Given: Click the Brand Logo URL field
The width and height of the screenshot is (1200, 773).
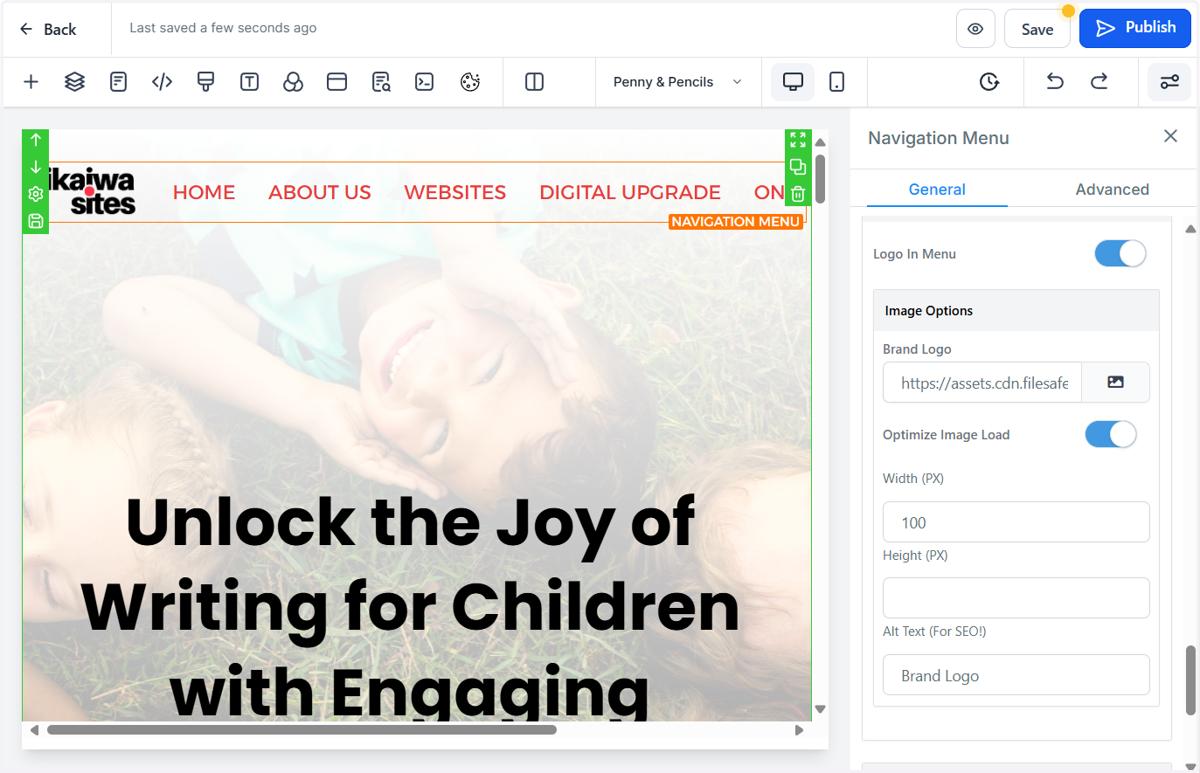Looking at the screenshot, I should (x=982, y=382).
